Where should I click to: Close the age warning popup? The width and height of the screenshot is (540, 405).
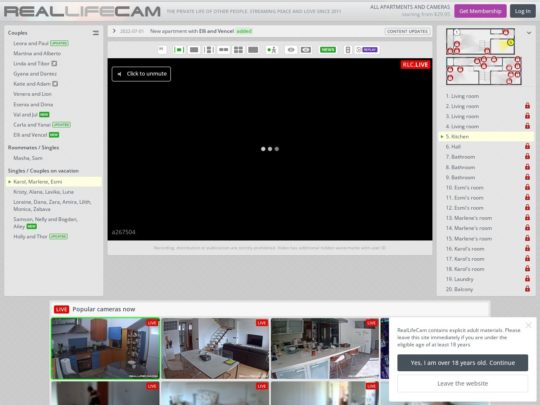click(x=529, y=325)
